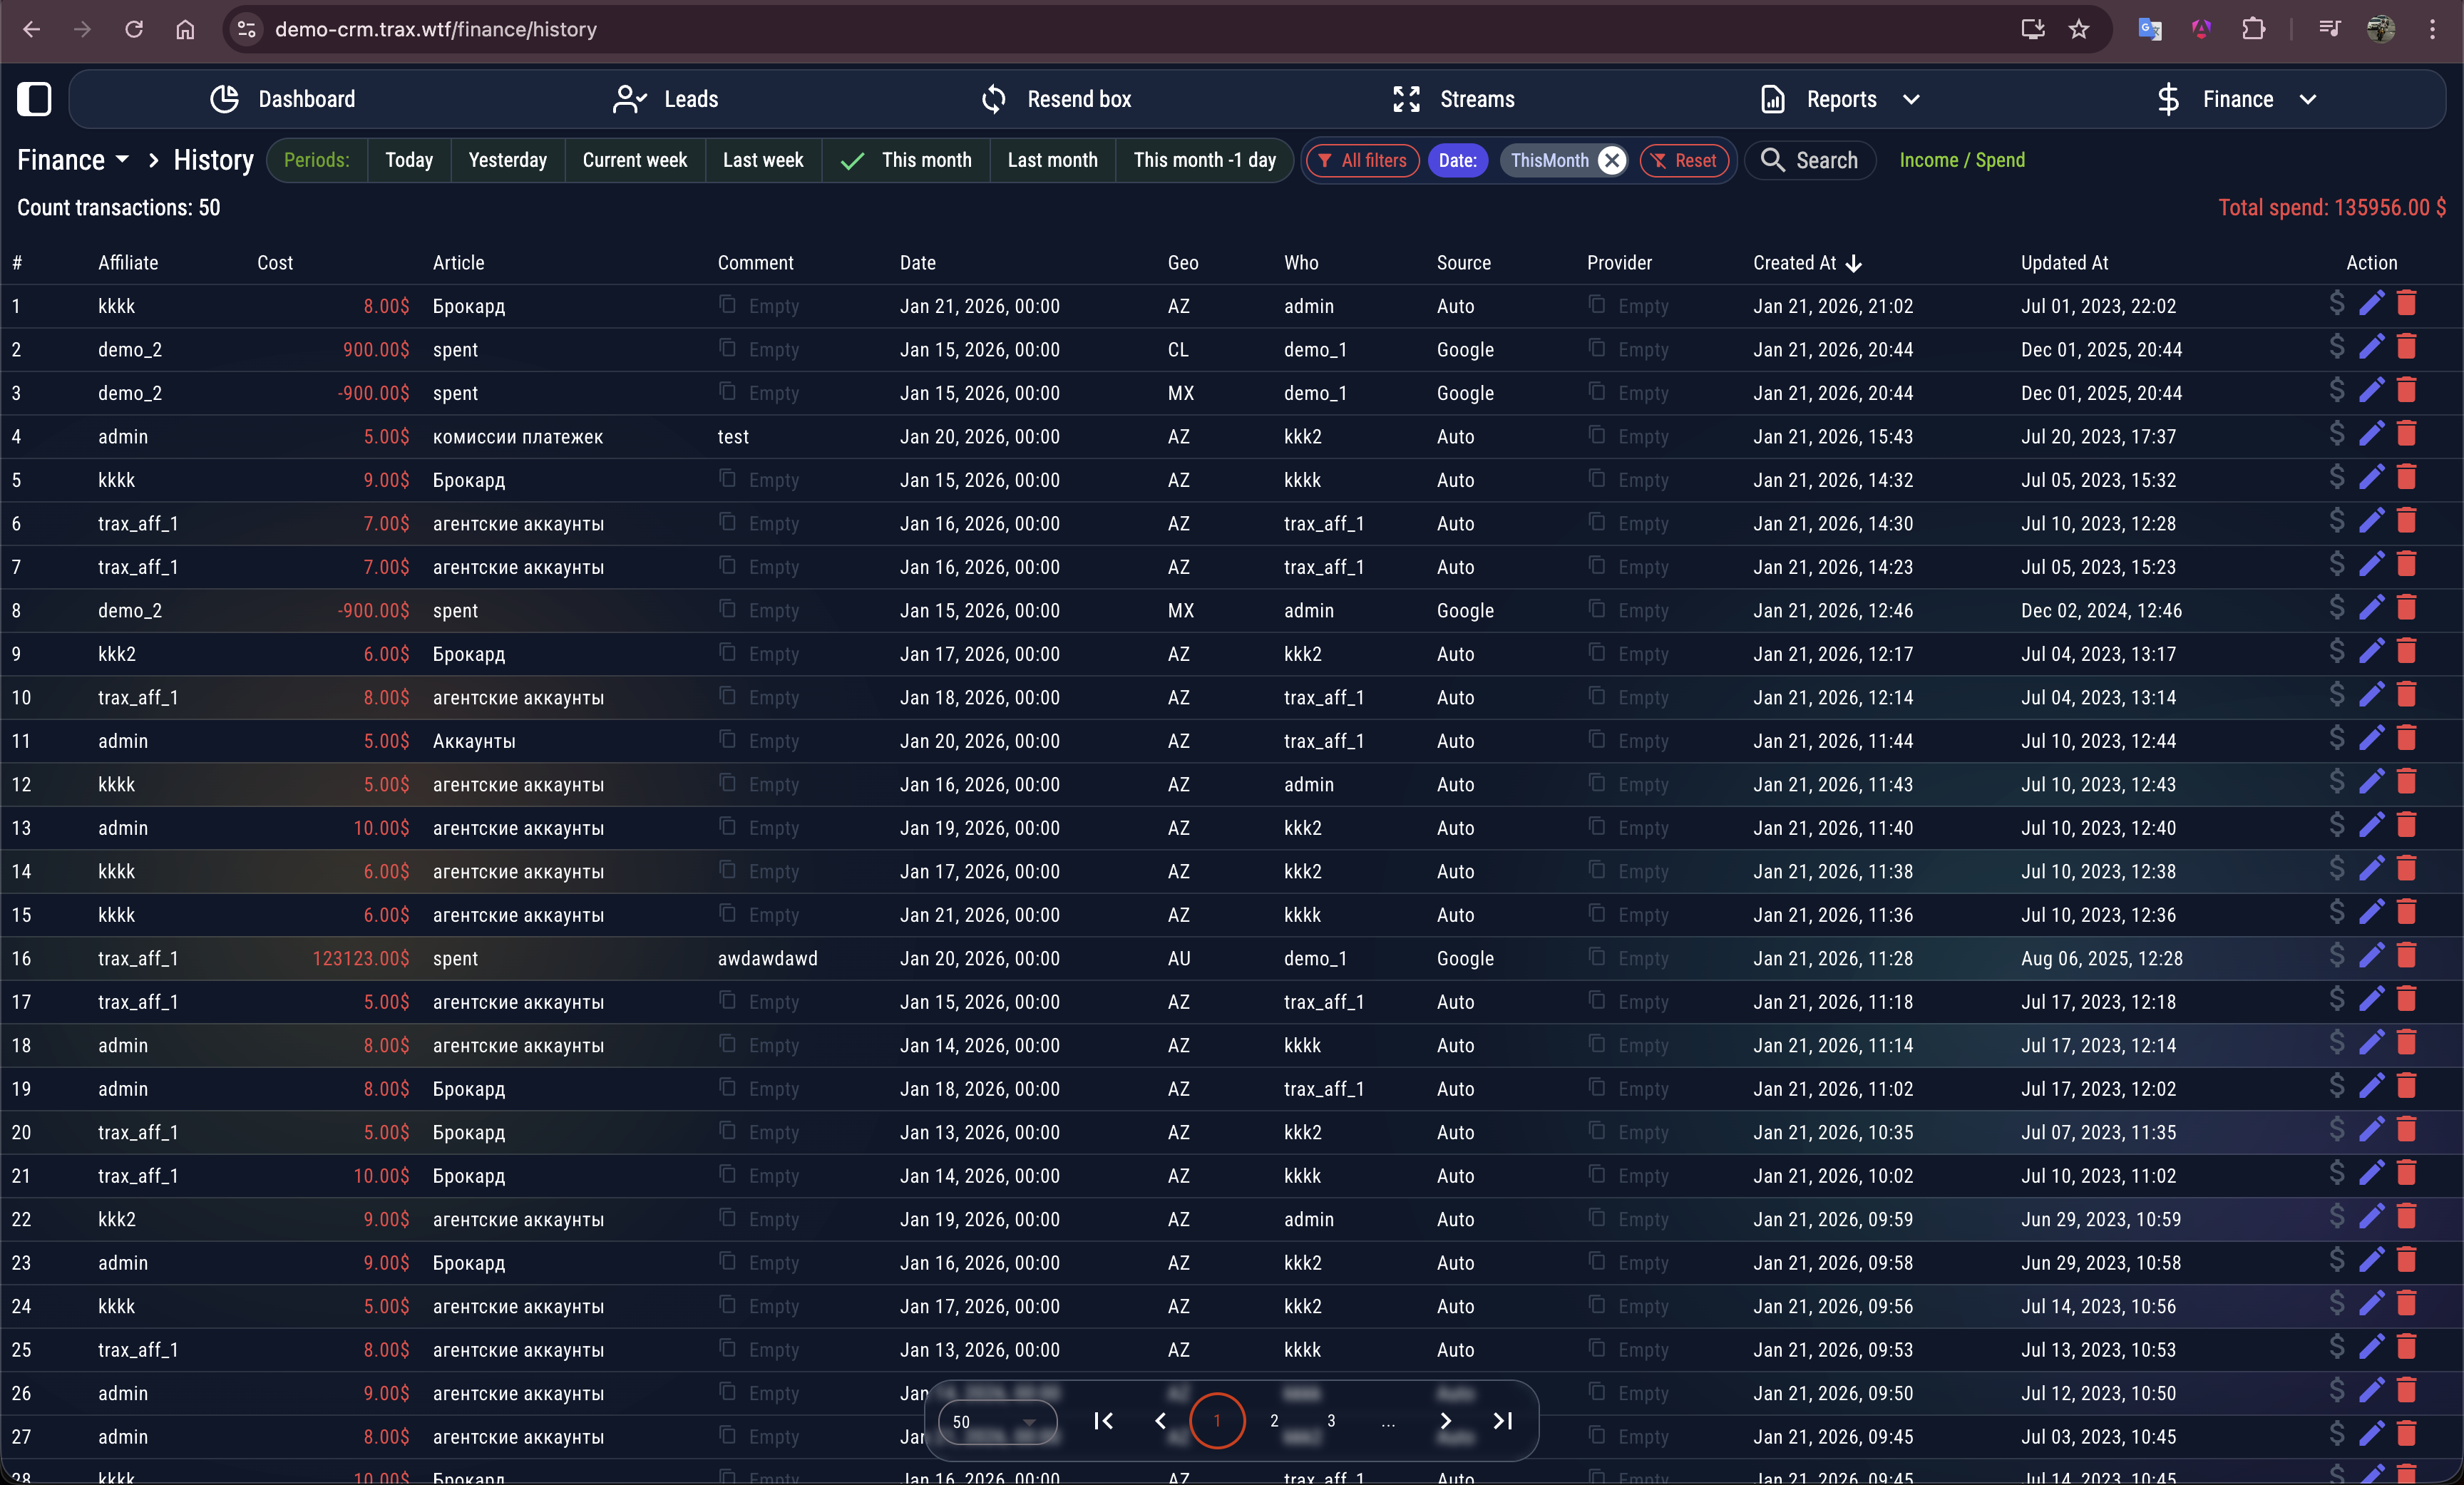Go to the previous page arrow
The width and height of the screenshot is (2464, 1485).
tap(1160, 1420)
